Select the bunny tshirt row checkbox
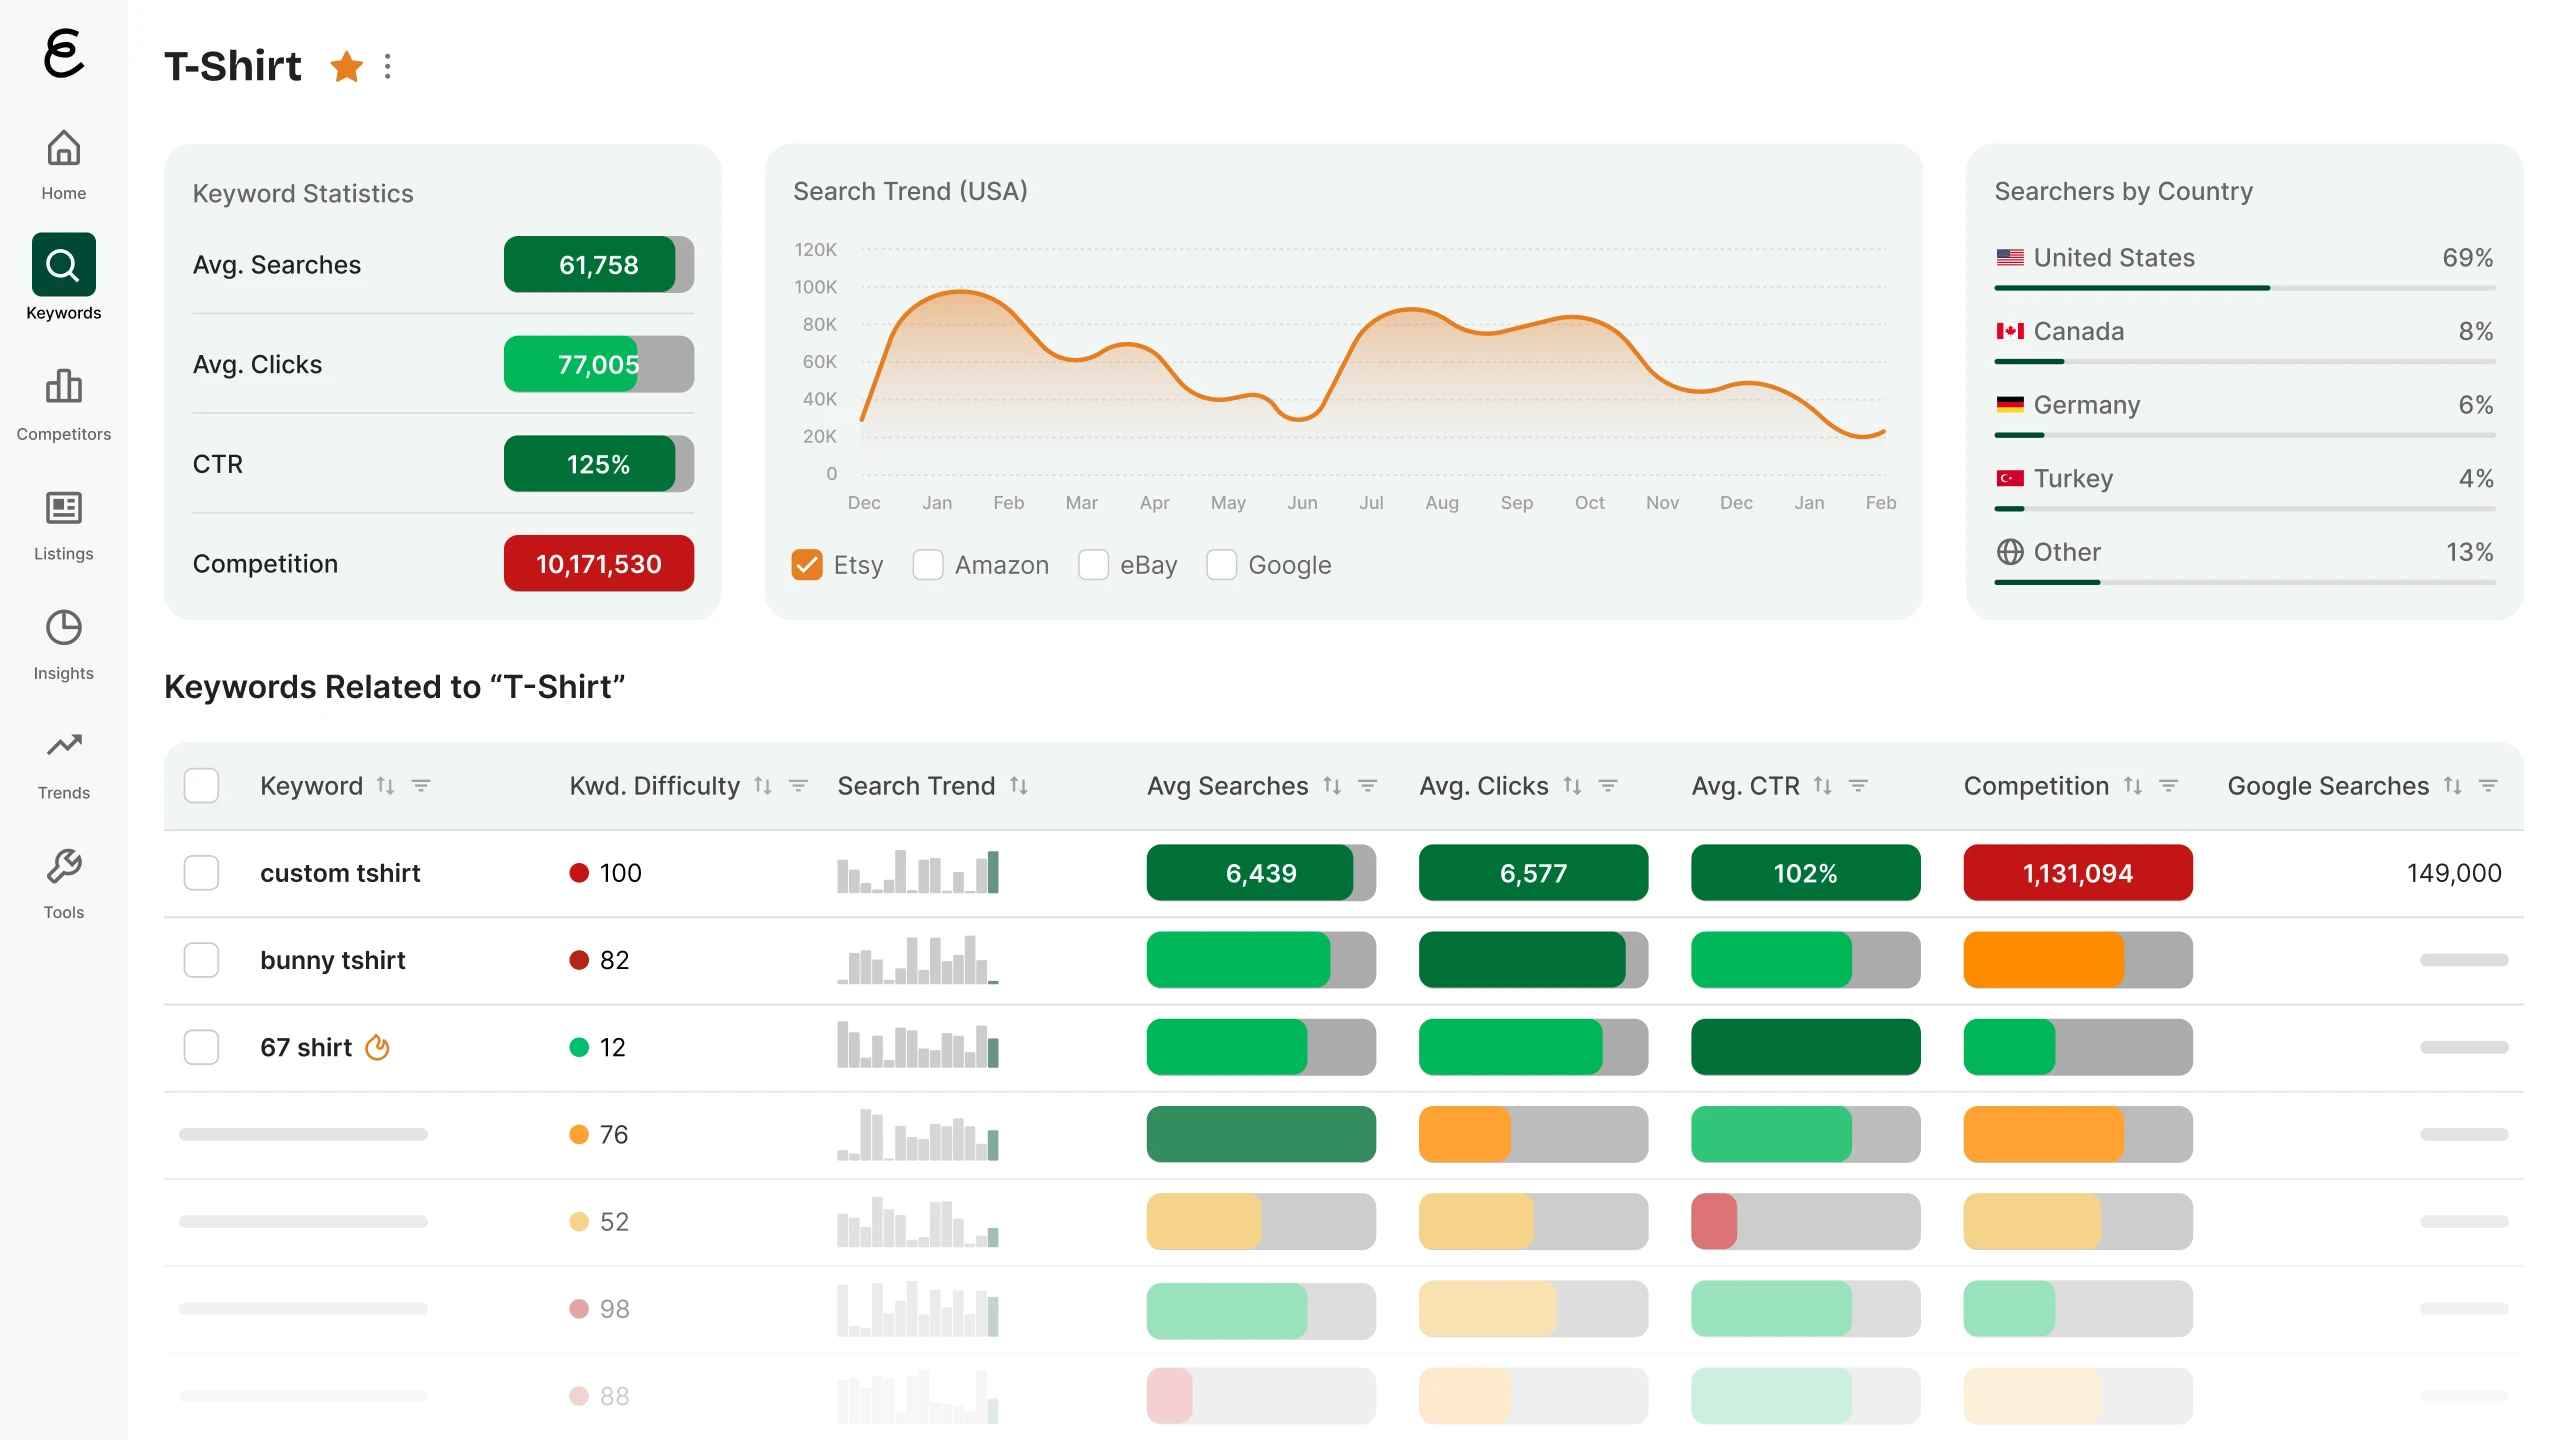This screenshot has width=2560, height=1440. click(201, 960)
